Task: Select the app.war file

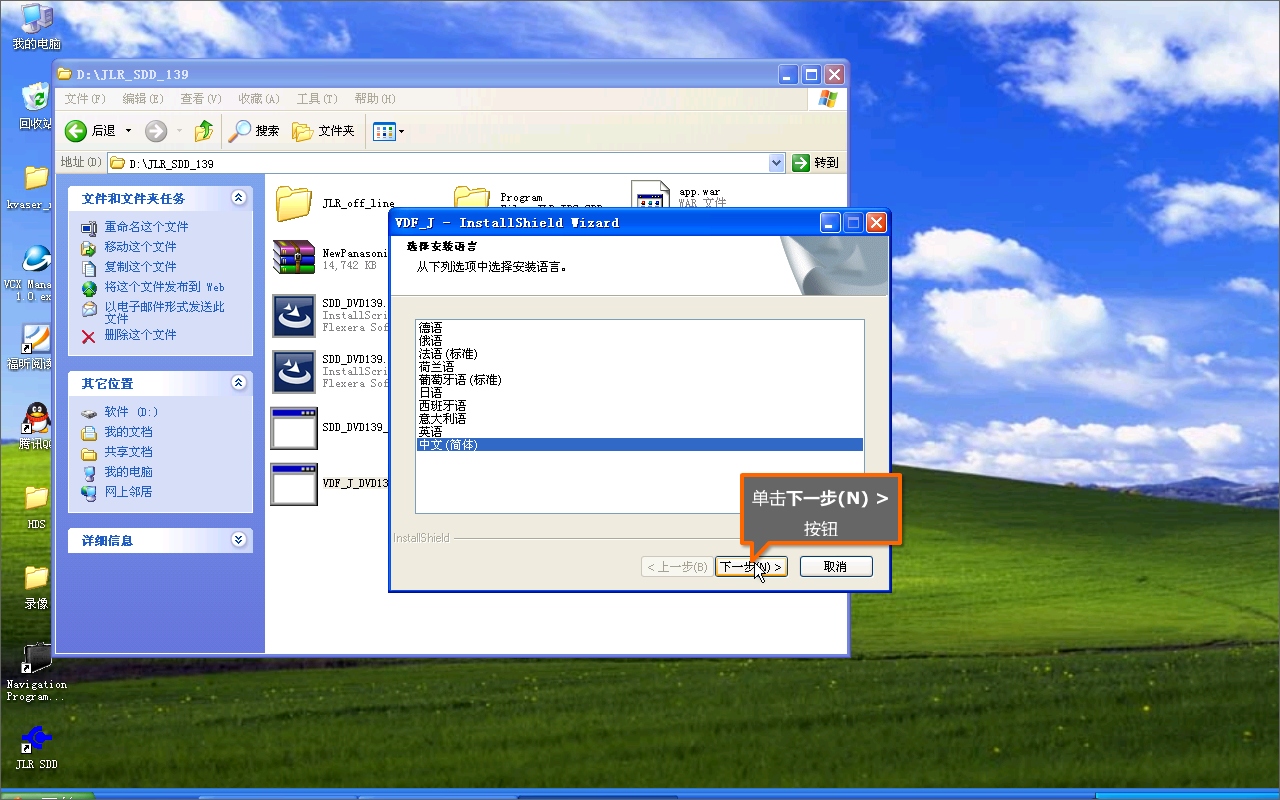Action: 679,197
